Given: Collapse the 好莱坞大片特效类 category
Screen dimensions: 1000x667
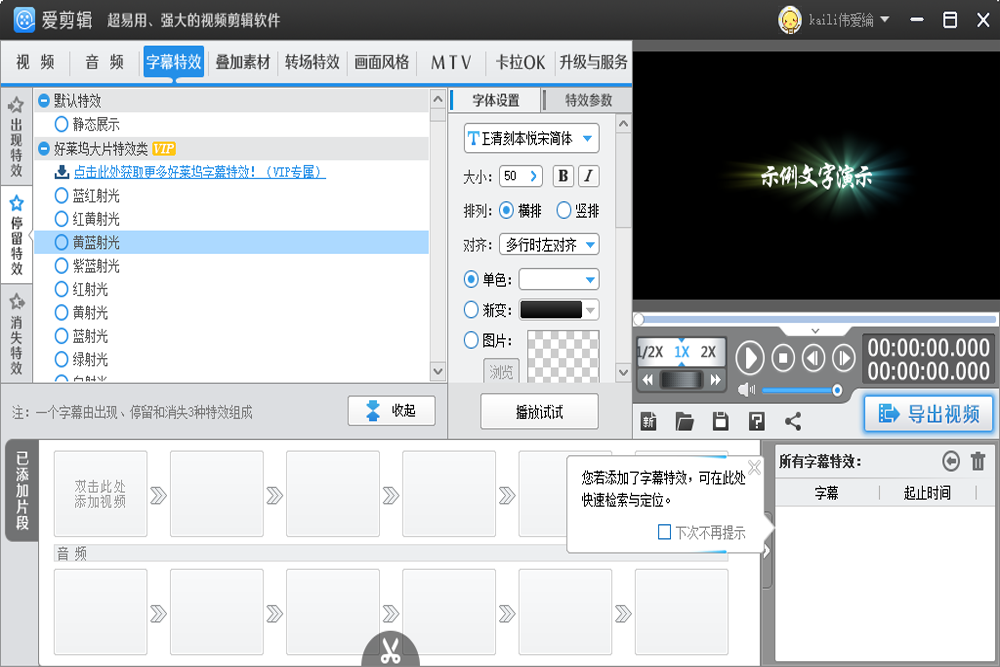Looking at the screenshot, I should (43, 149).
